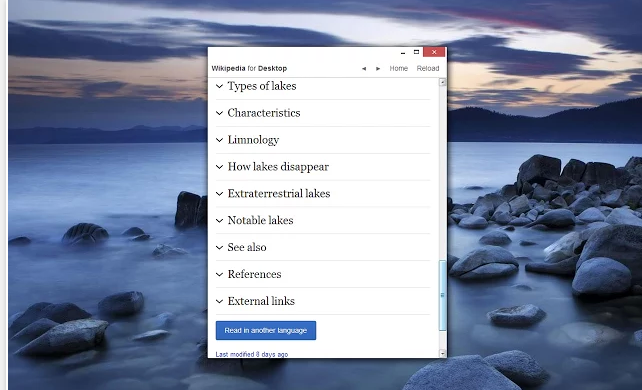Close the Wikipedia for Desktop window

pos(434,52)
